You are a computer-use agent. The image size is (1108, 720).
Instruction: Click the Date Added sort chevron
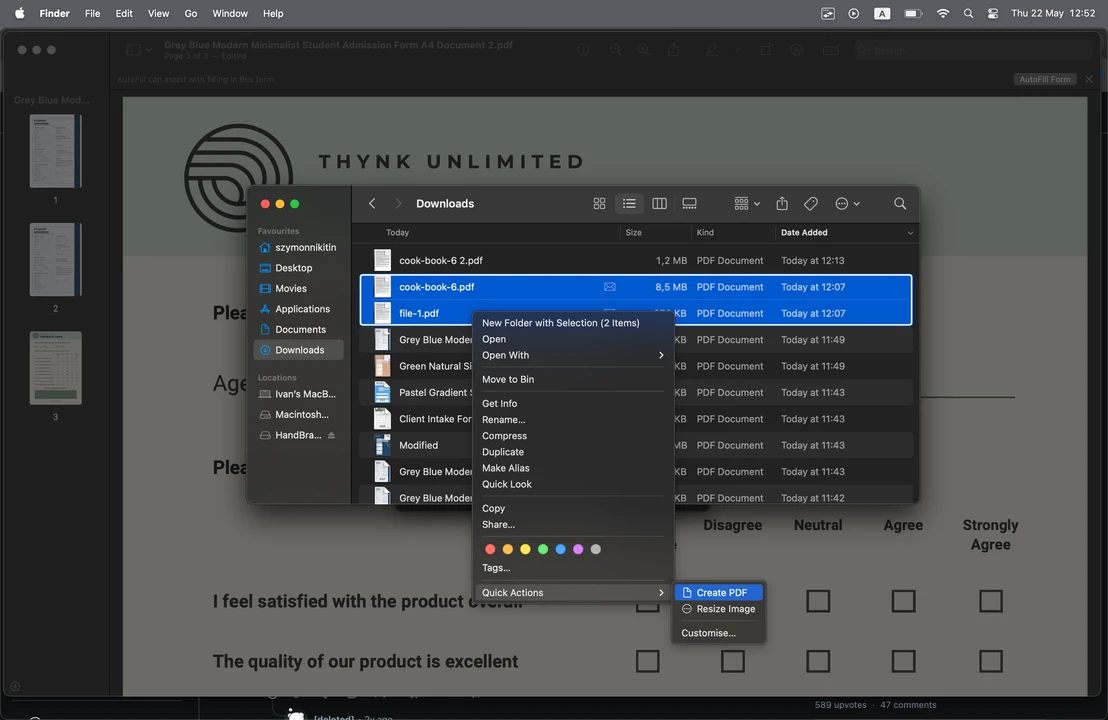click(x=910, y=232)
